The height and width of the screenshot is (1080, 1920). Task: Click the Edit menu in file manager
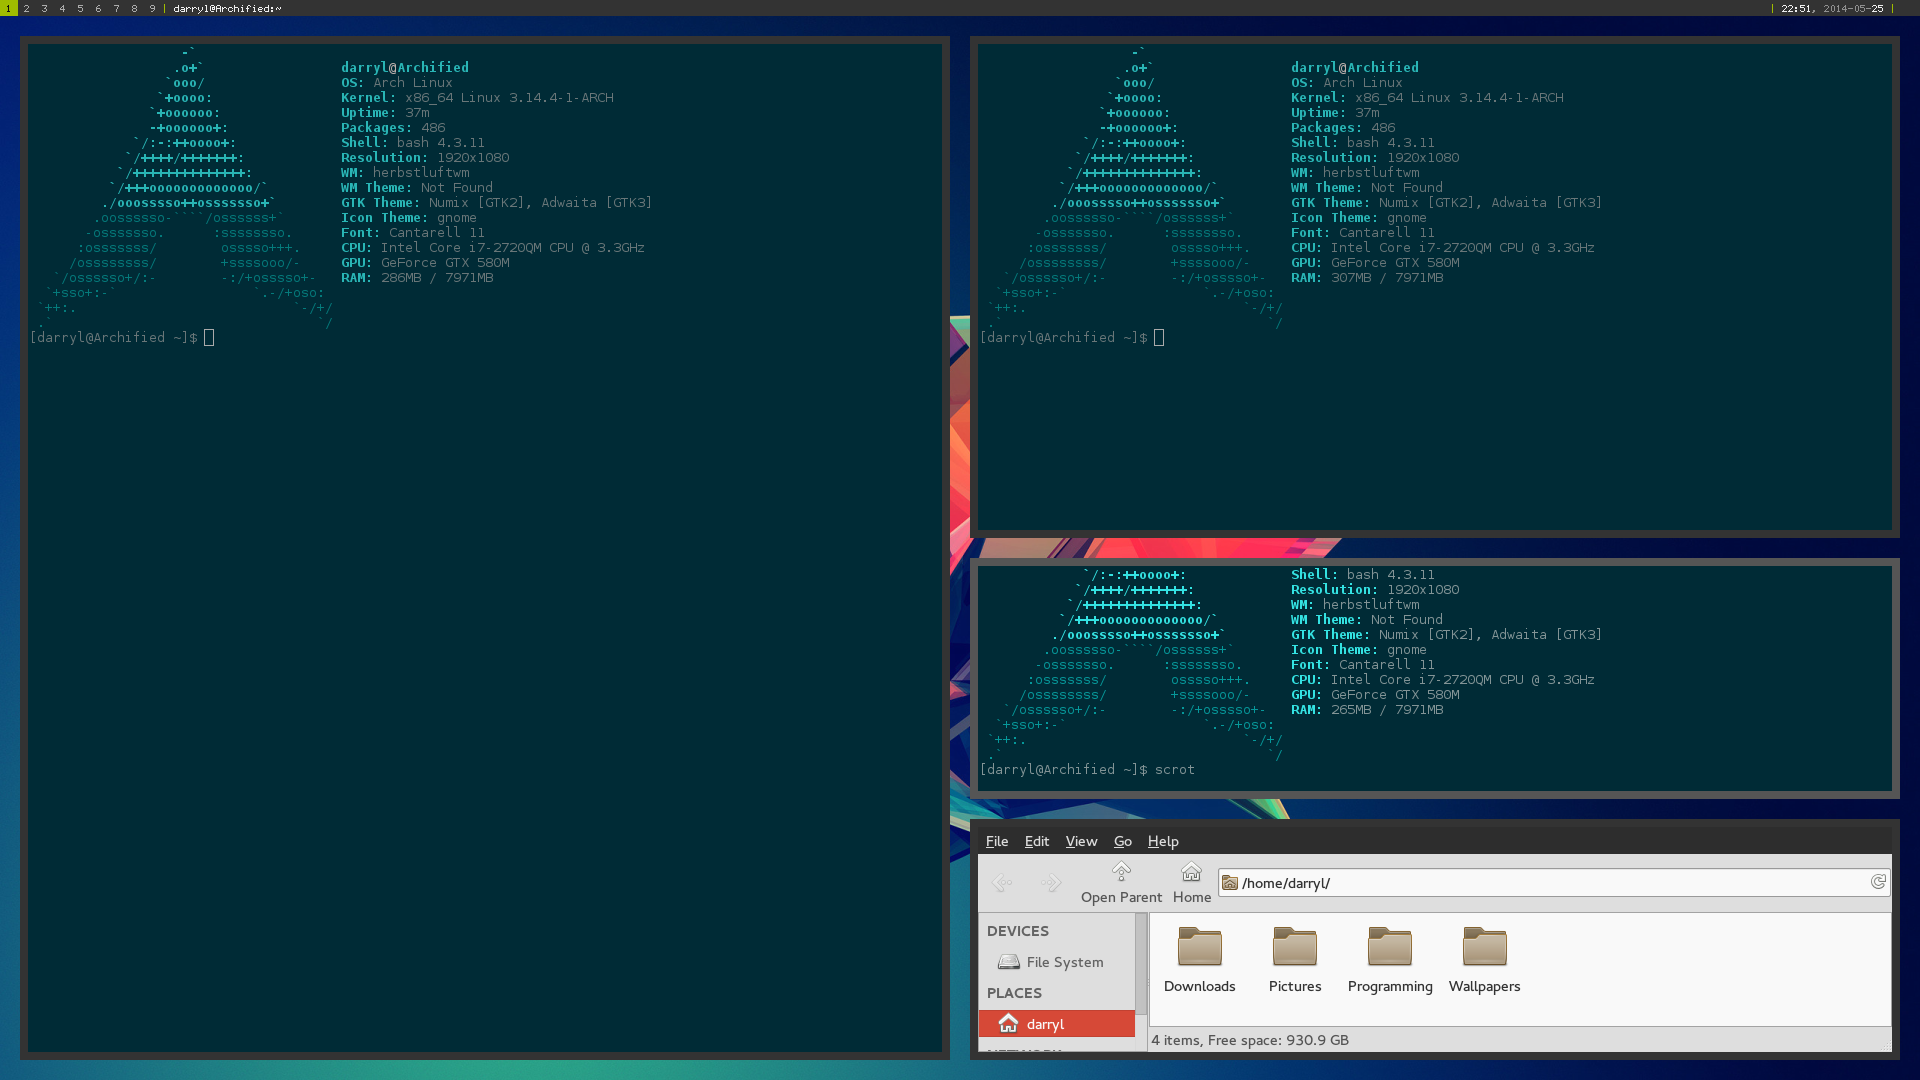1036,840
